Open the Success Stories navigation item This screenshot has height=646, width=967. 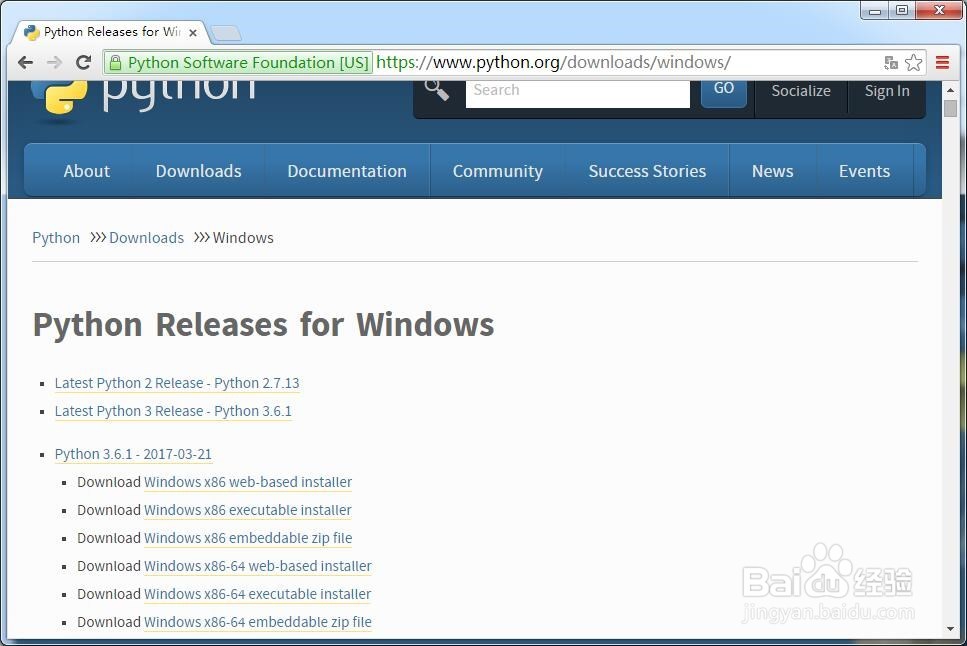pos(647,171)
